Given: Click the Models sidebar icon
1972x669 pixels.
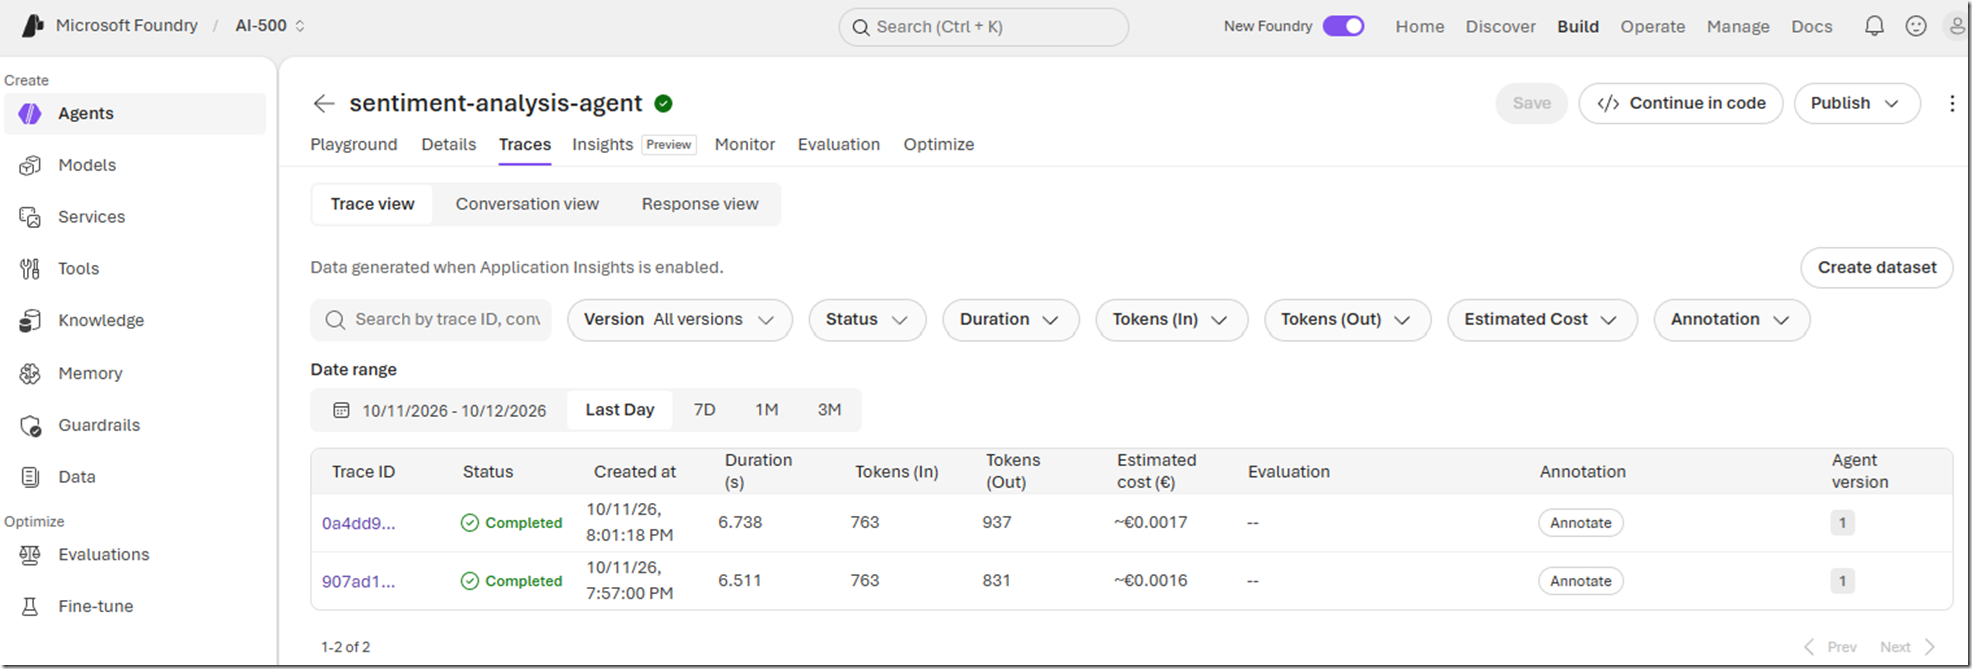Looking at the screenshot, I should pos(30,165).
